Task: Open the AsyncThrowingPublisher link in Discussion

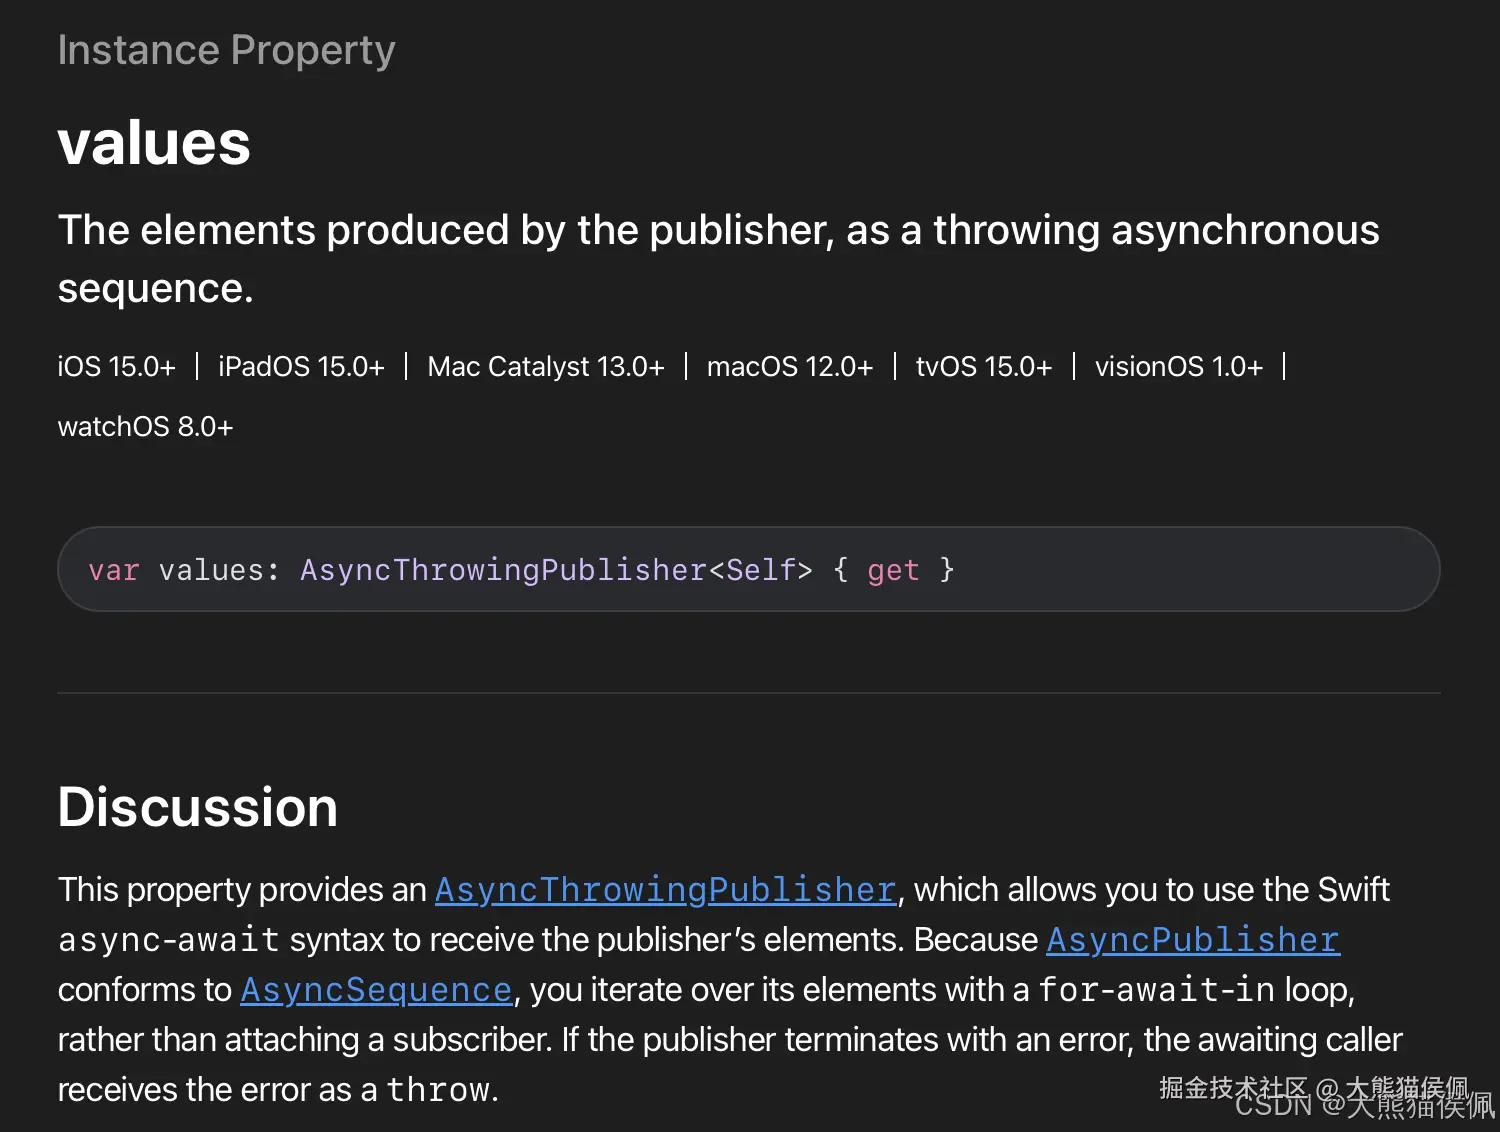Action: (x=665, y=890)
